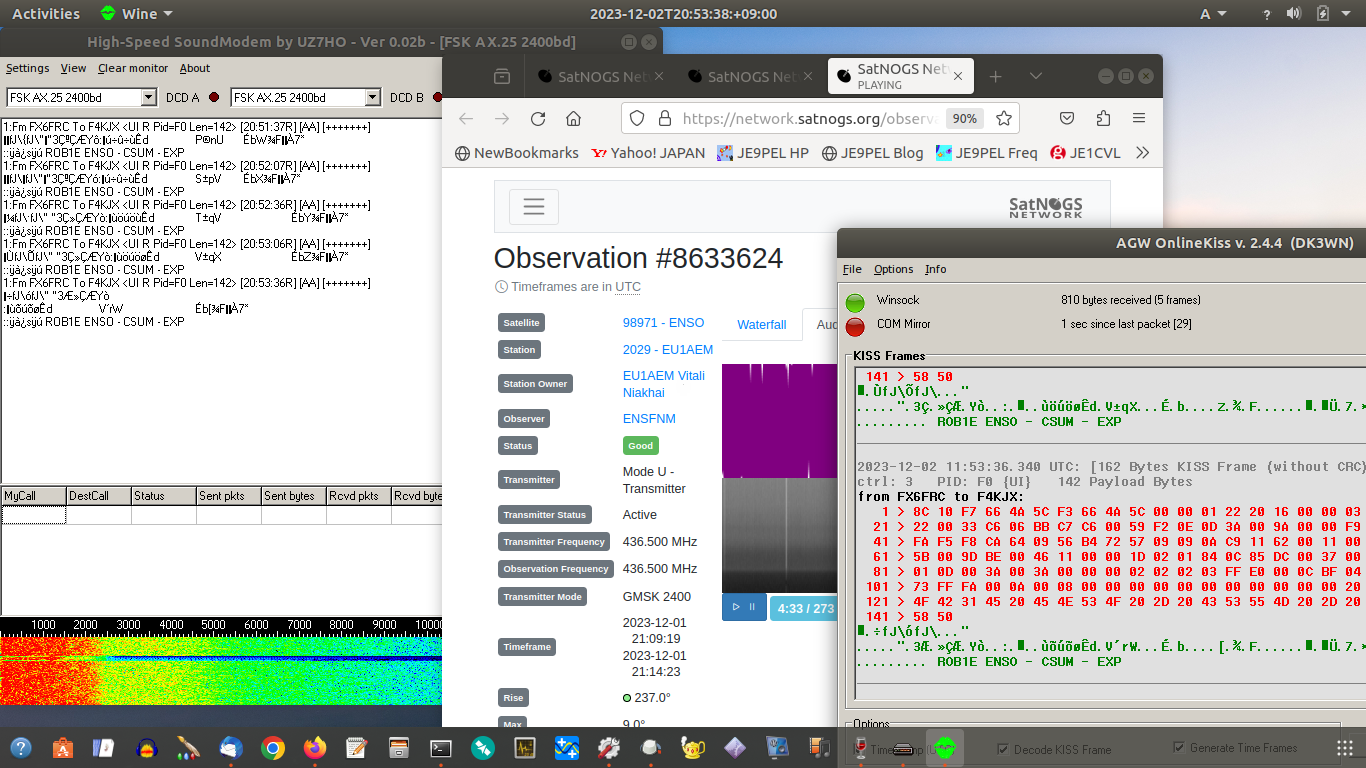
Task: Open a new Firefox tab
Action: [995, 76]
